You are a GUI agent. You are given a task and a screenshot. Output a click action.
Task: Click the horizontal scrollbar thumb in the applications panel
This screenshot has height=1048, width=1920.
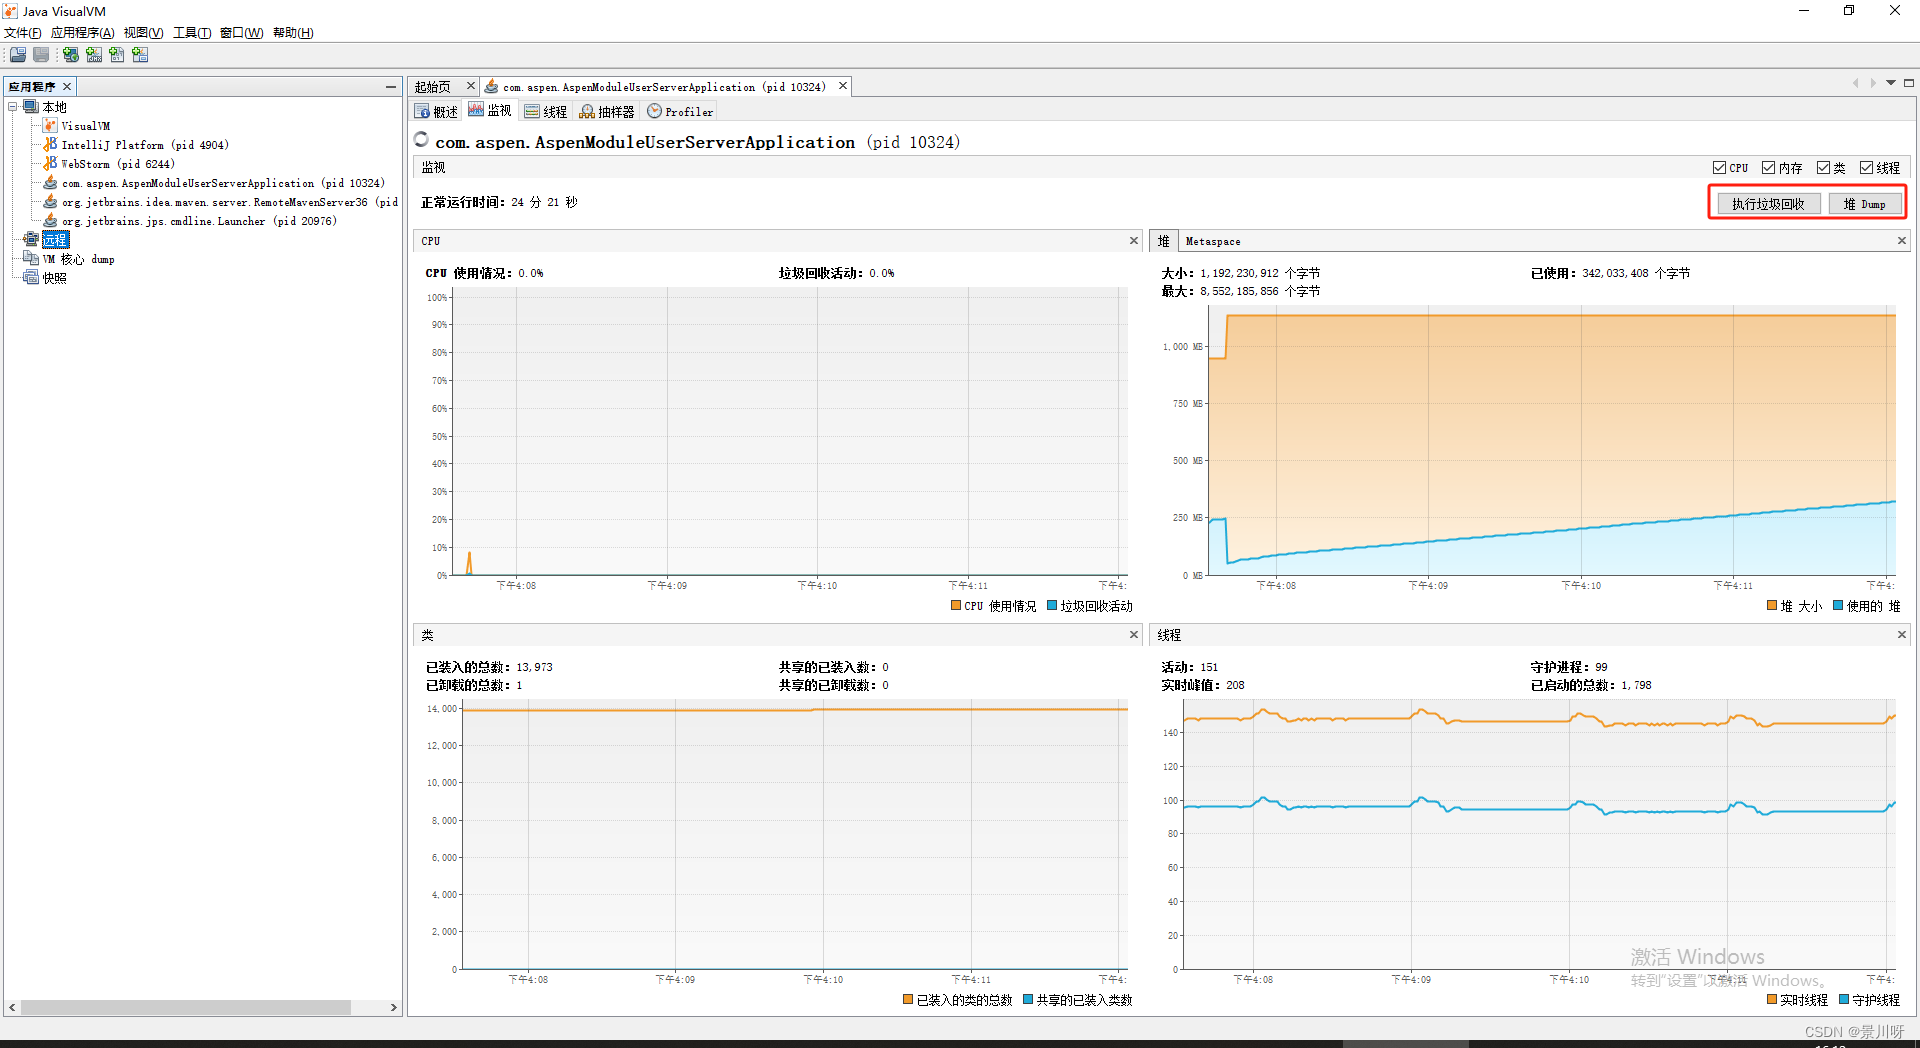point(186,1008)
